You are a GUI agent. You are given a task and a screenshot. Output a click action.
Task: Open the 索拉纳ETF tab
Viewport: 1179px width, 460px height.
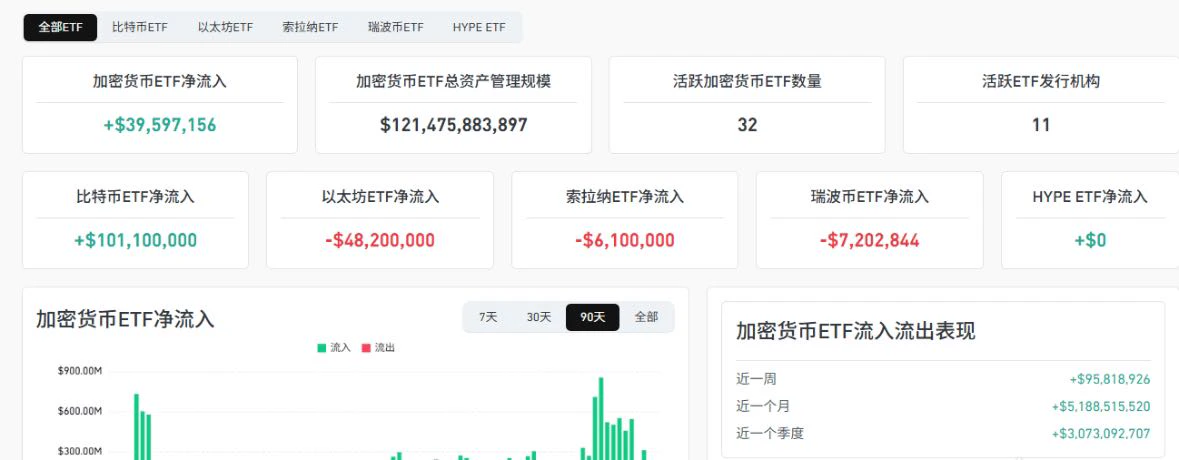click(310, 27)
